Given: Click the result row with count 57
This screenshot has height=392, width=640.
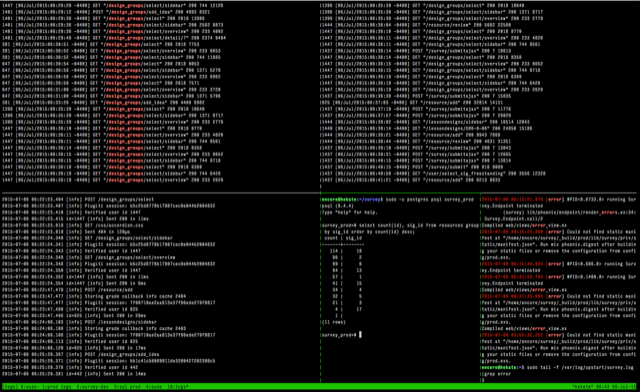Looking at the screenshot, I should [346, 277].
